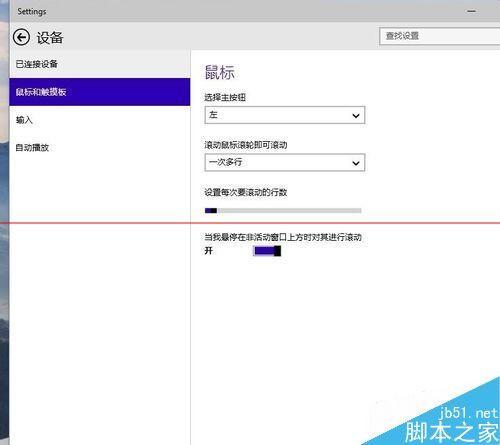The height and width of the screenshot is (445, 500).
Task: Expand primary button dropdown showing 左
Action: tap(285, 115)
